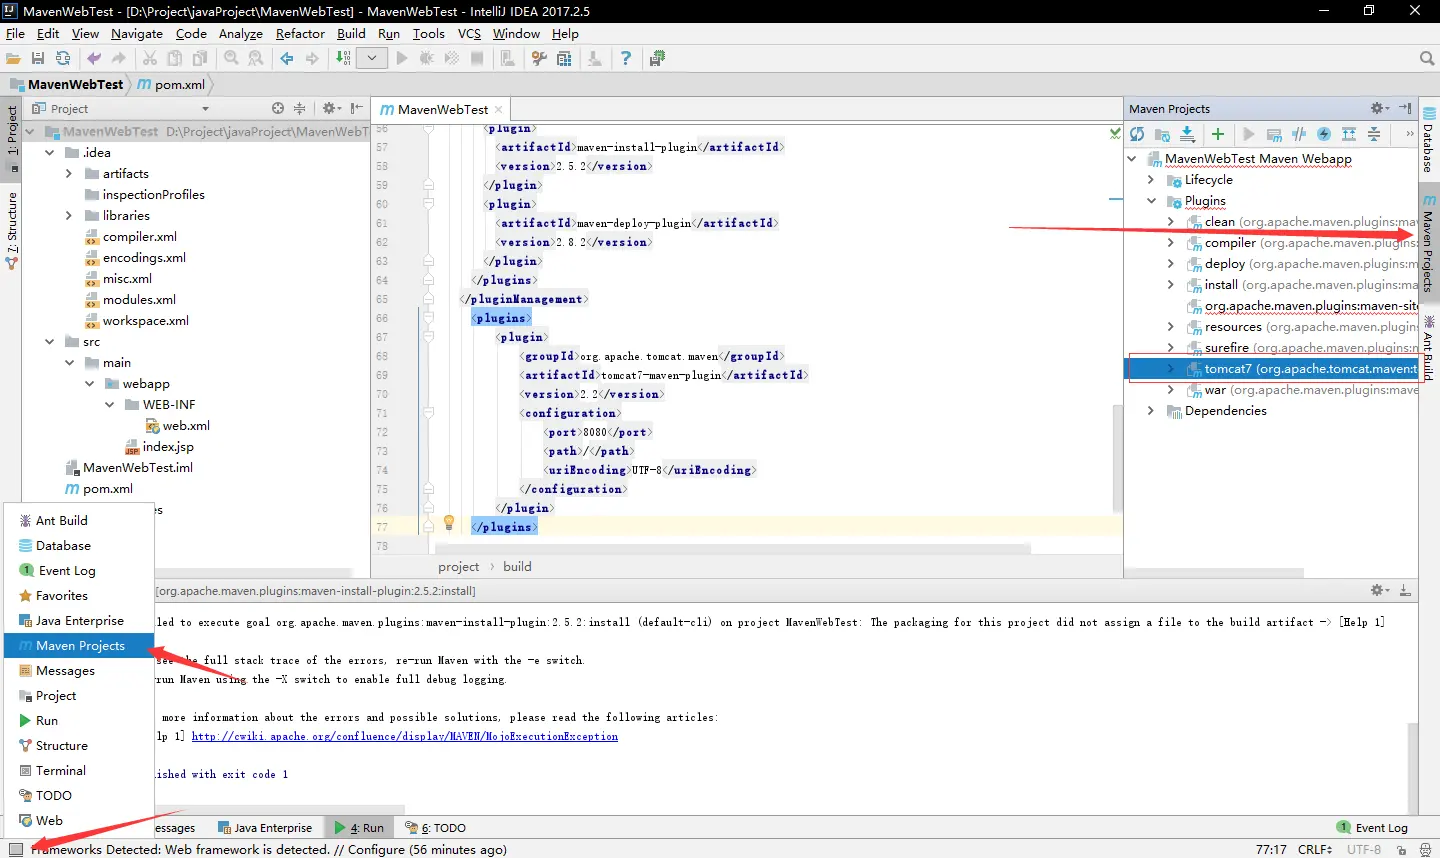Open the Build menu
1440x858 pixels.
tap(351, 34)
